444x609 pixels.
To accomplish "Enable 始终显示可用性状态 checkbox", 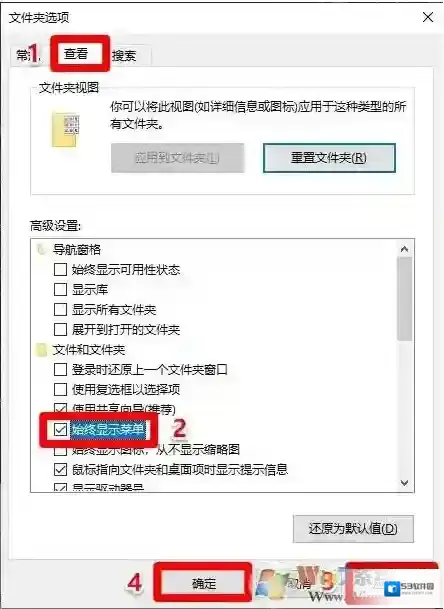I will 60,269.
